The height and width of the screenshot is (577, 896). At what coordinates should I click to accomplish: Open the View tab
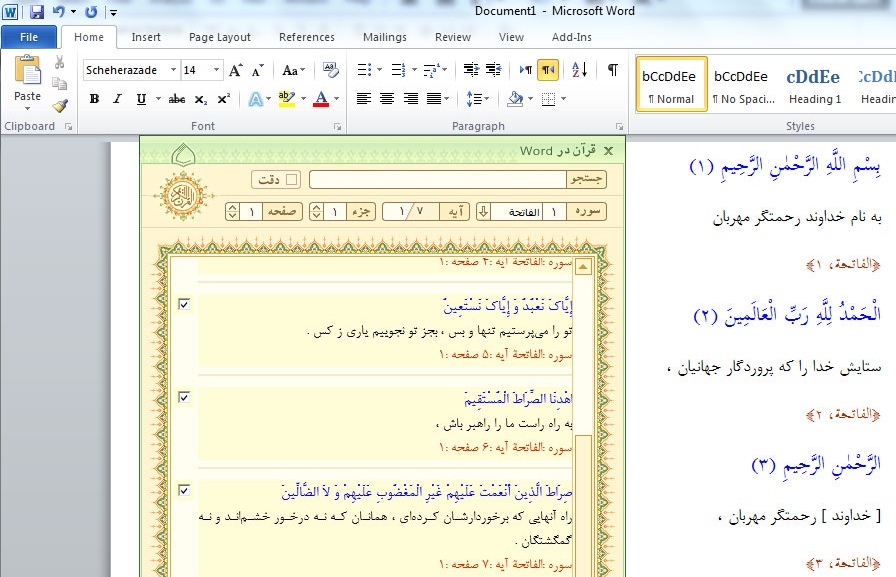[511, 37]
